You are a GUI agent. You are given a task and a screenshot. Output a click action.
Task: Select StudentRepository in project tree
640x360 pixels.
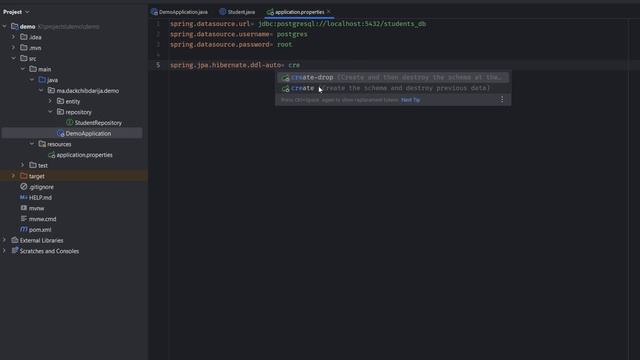click(98, 122)
